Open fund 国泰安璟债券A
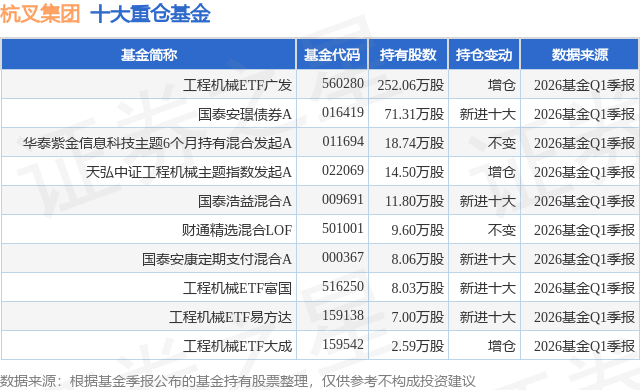The height and width of the screenshot is (390, 640). [x=244, y=114]
